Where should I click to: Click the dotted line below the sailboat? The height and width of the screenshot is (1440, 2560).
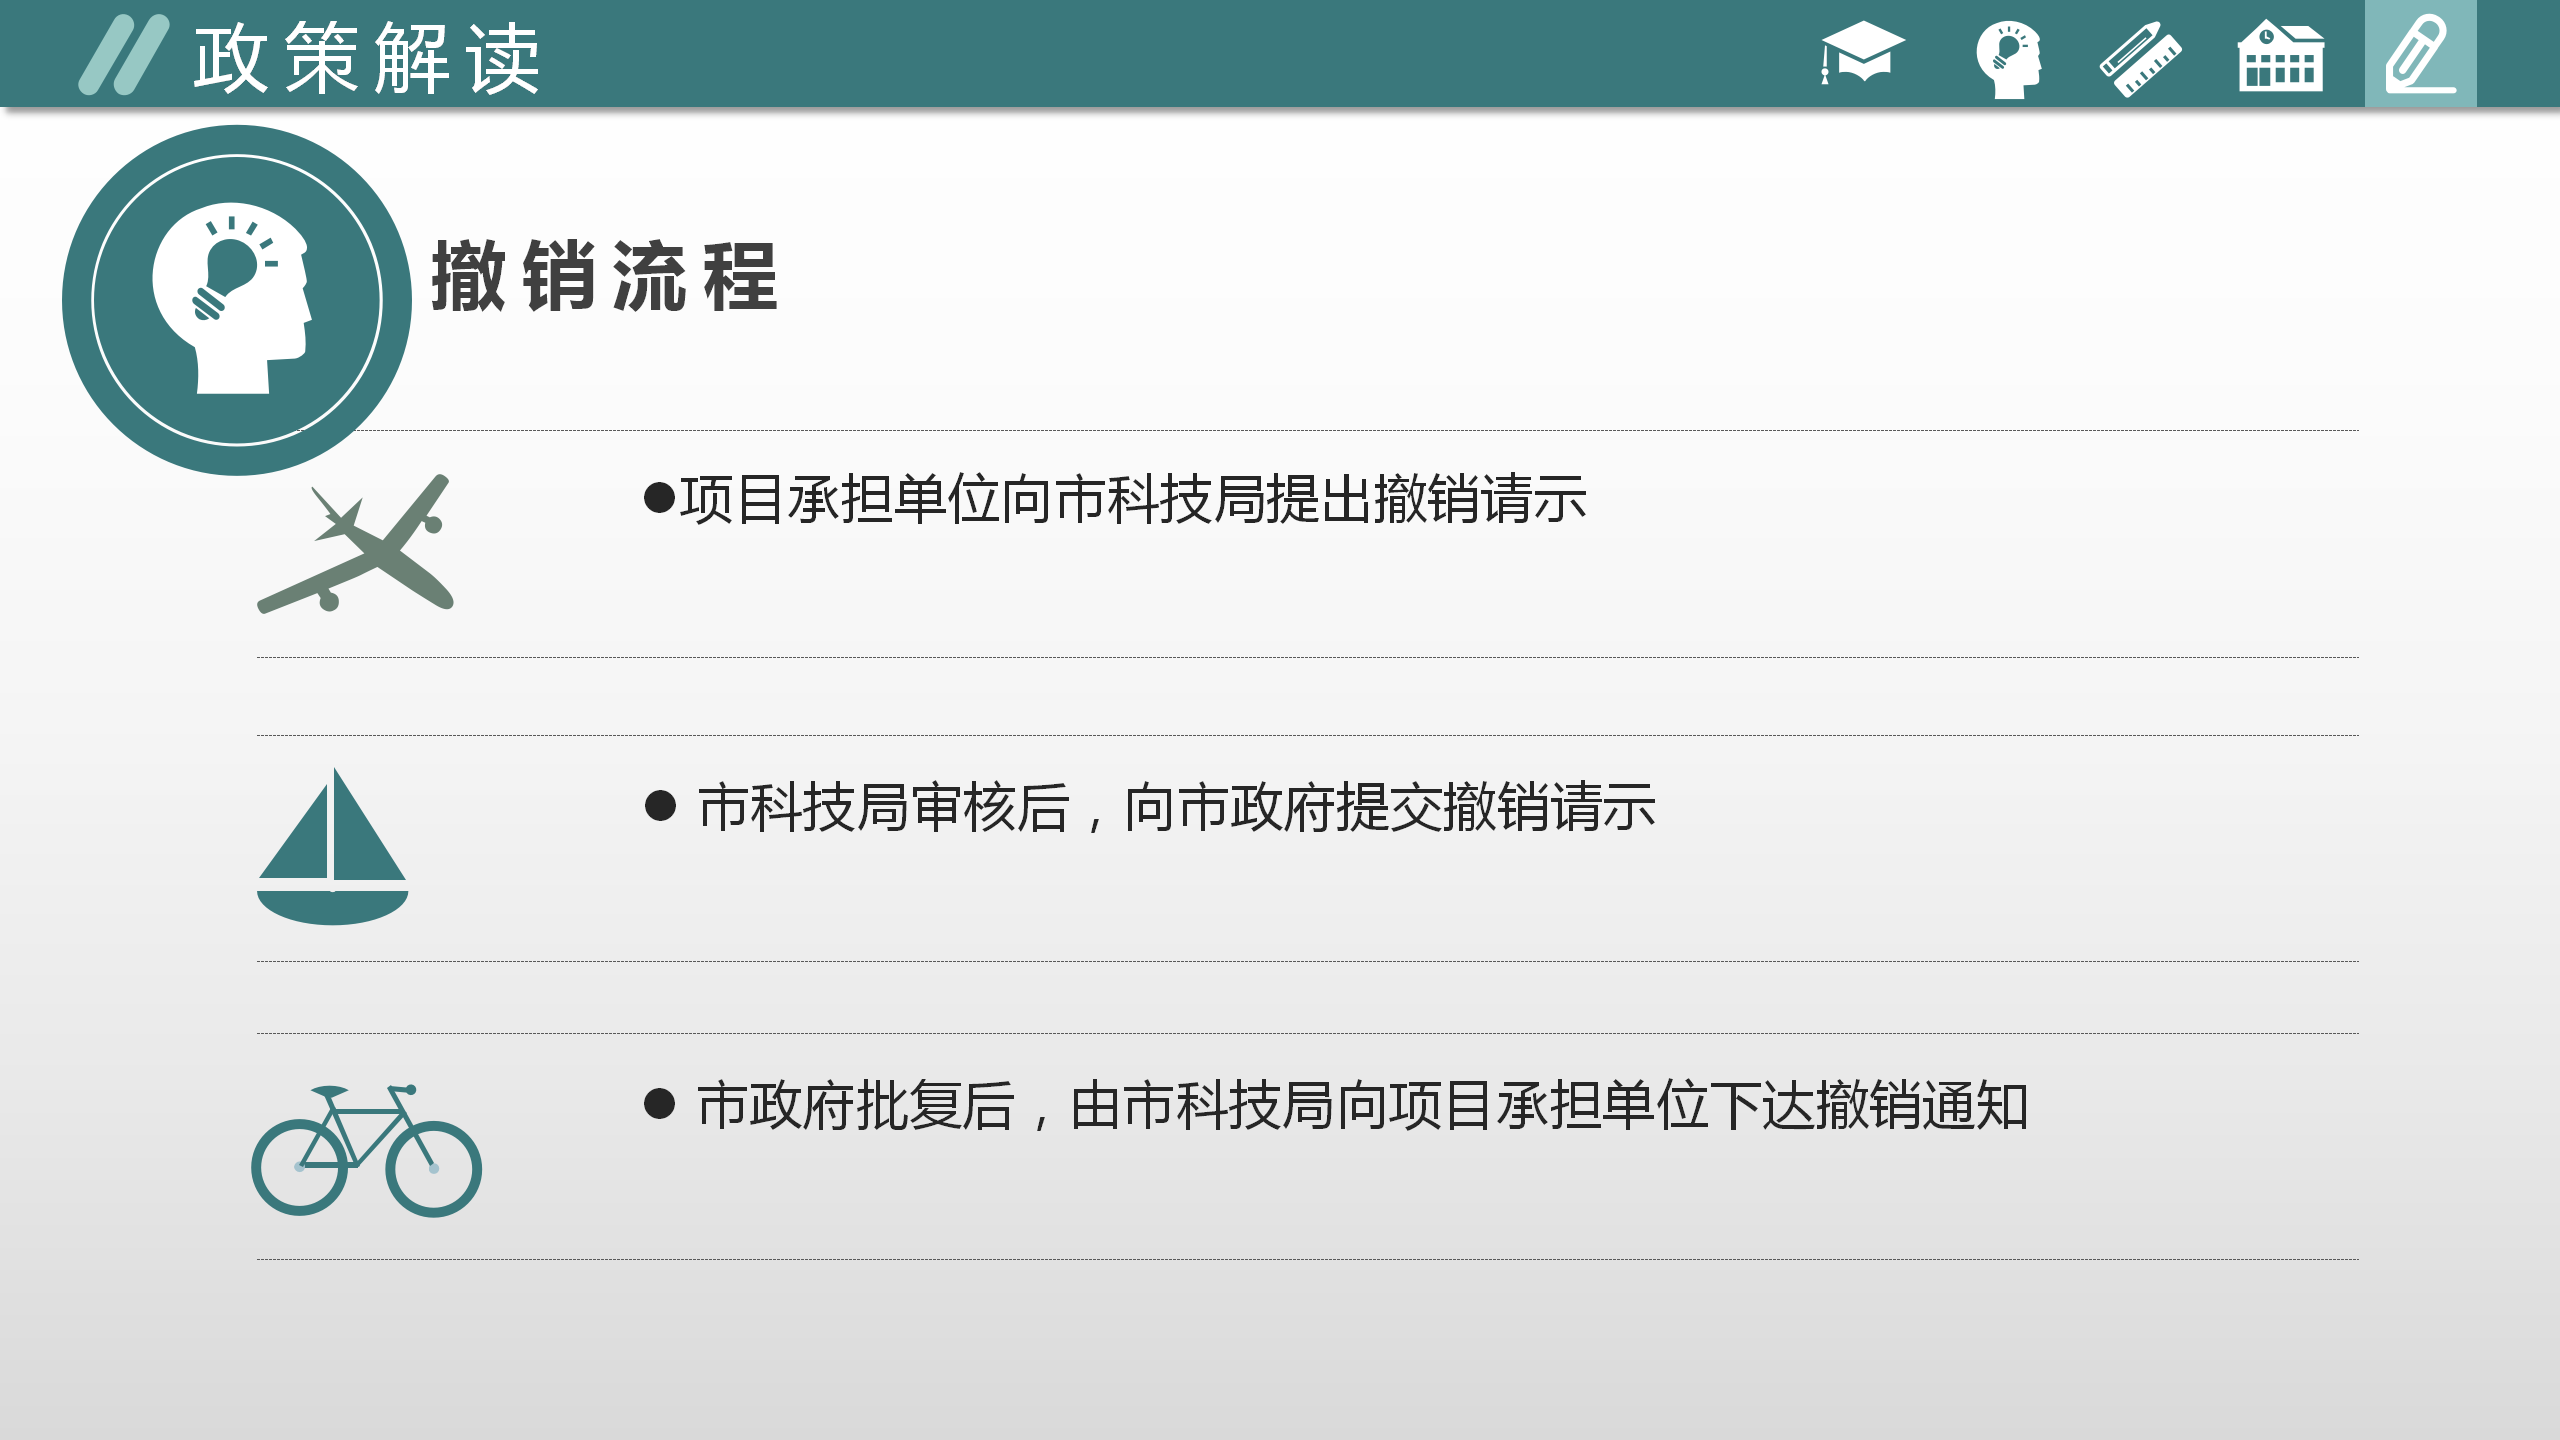click(1300, 961)
